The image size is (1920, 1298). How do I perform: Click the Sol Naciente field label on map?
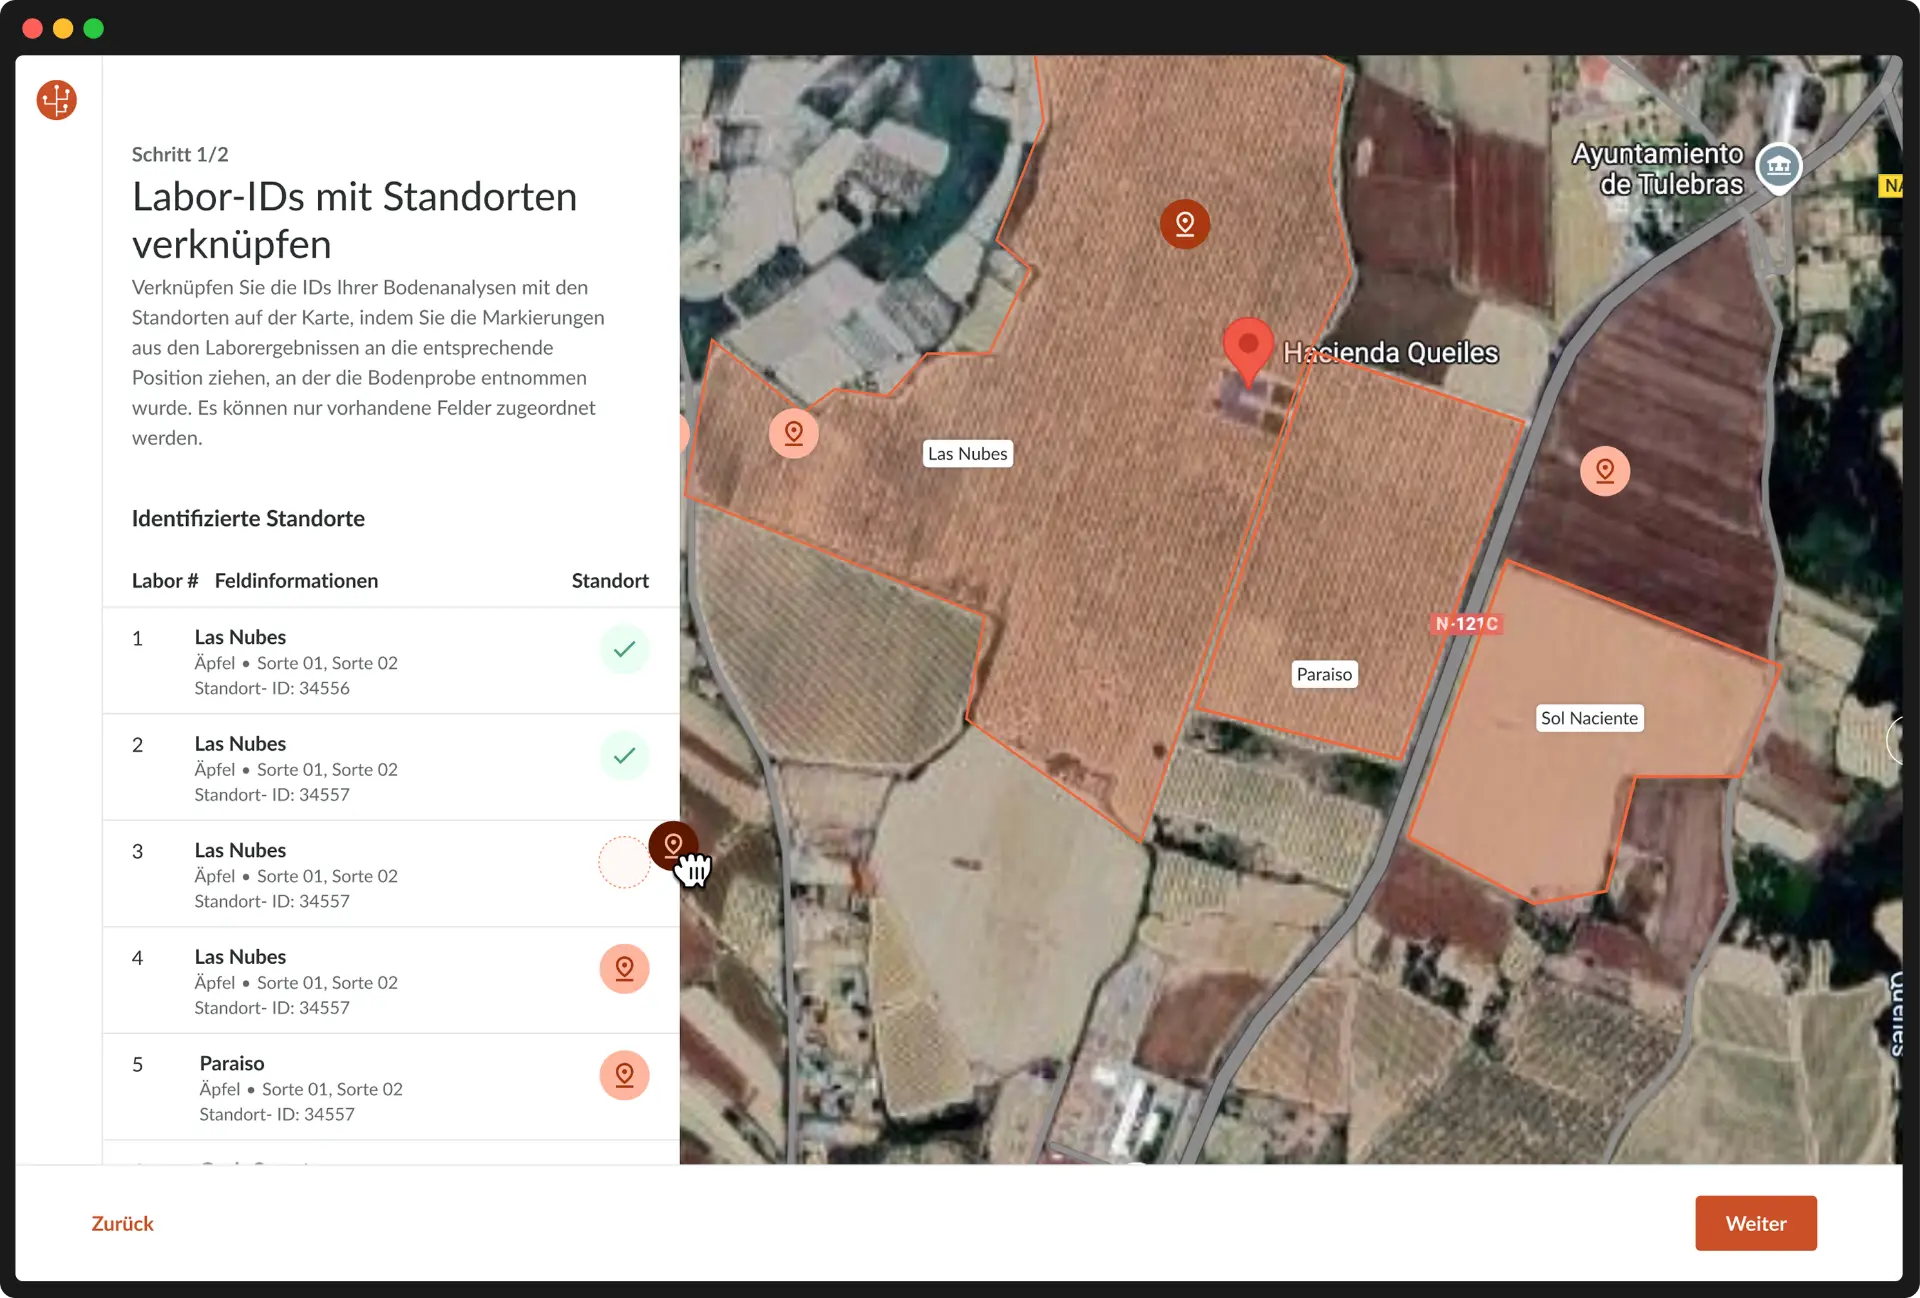point(1589,718)
